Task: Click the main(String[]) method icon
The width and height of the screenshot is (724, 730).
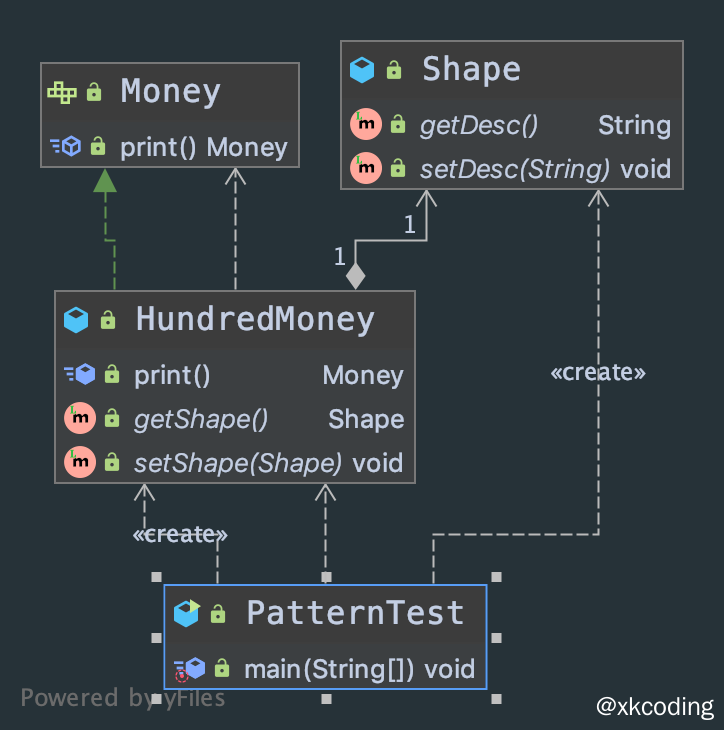Action: tap(189, 668)
